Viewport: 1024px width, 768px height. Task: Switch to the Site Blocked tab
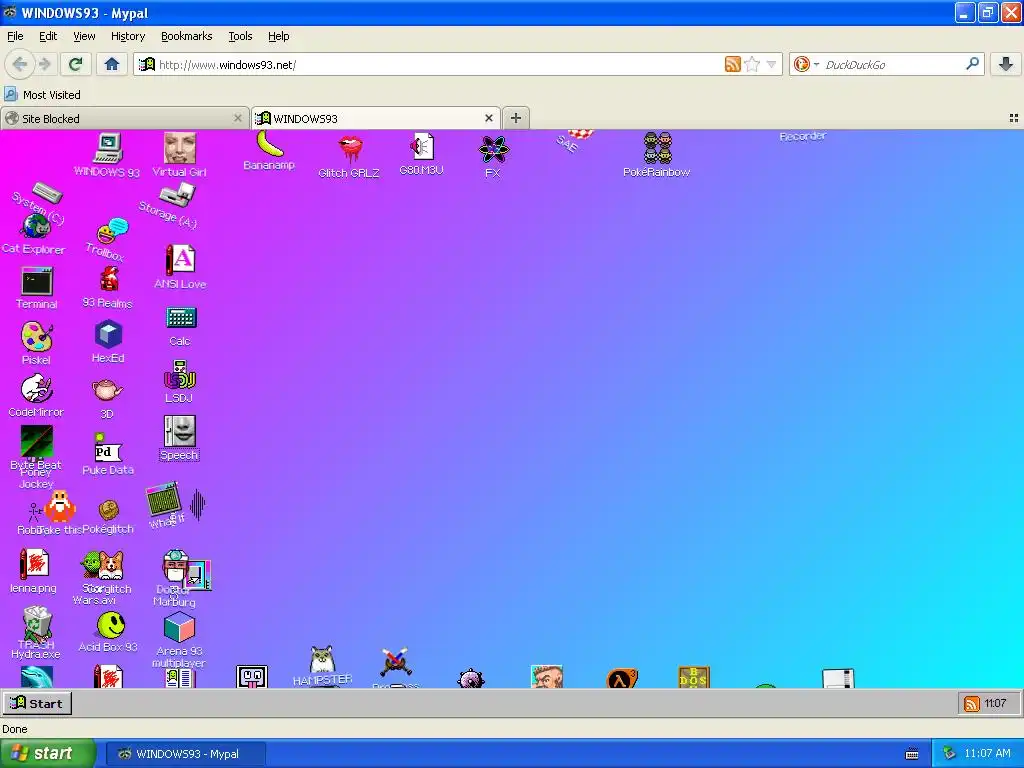pos(124,118)
